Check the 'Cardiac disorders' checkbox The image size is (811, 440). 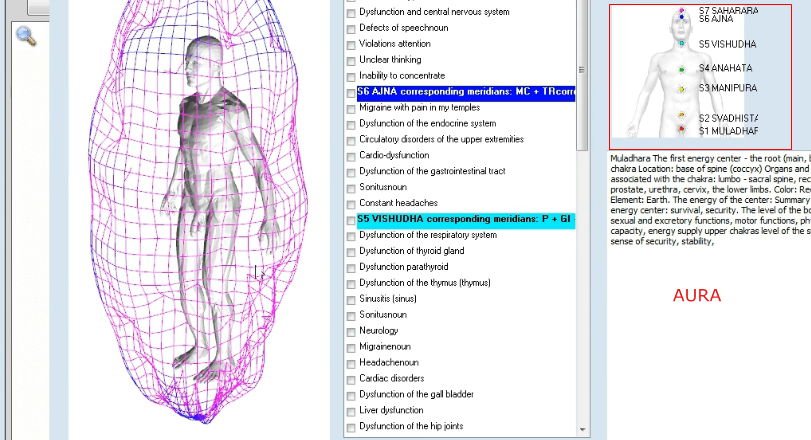click(350, 379)
